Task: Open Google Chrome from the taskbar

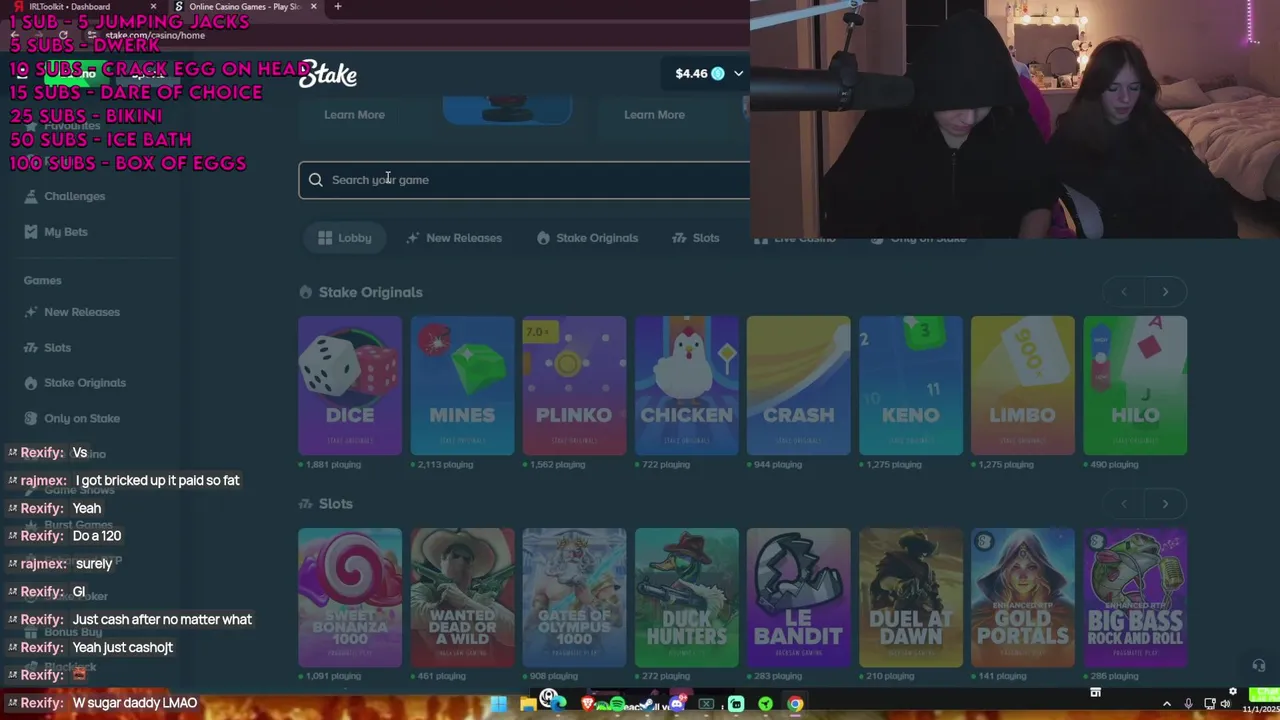Action: (795, 704)
